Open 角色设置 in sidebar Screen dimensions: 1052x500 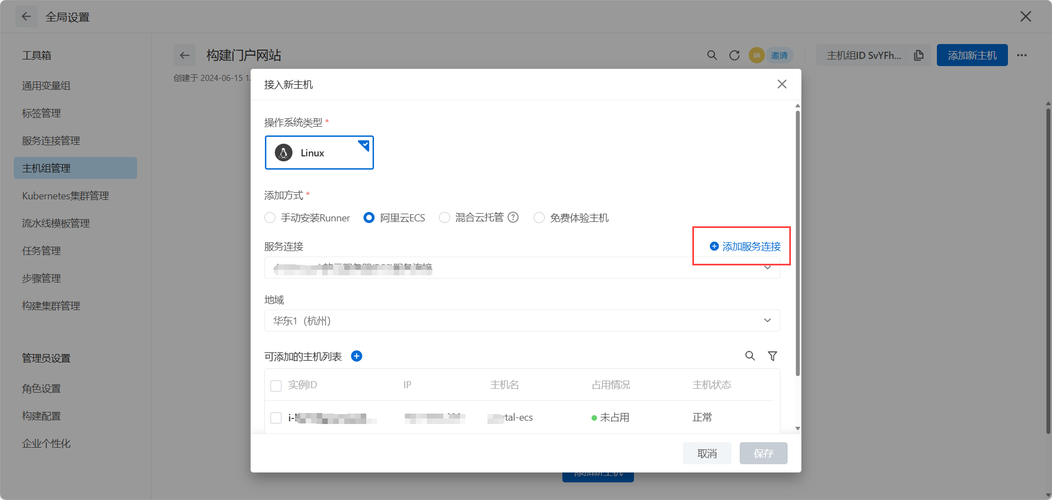(x=42, y=389)
